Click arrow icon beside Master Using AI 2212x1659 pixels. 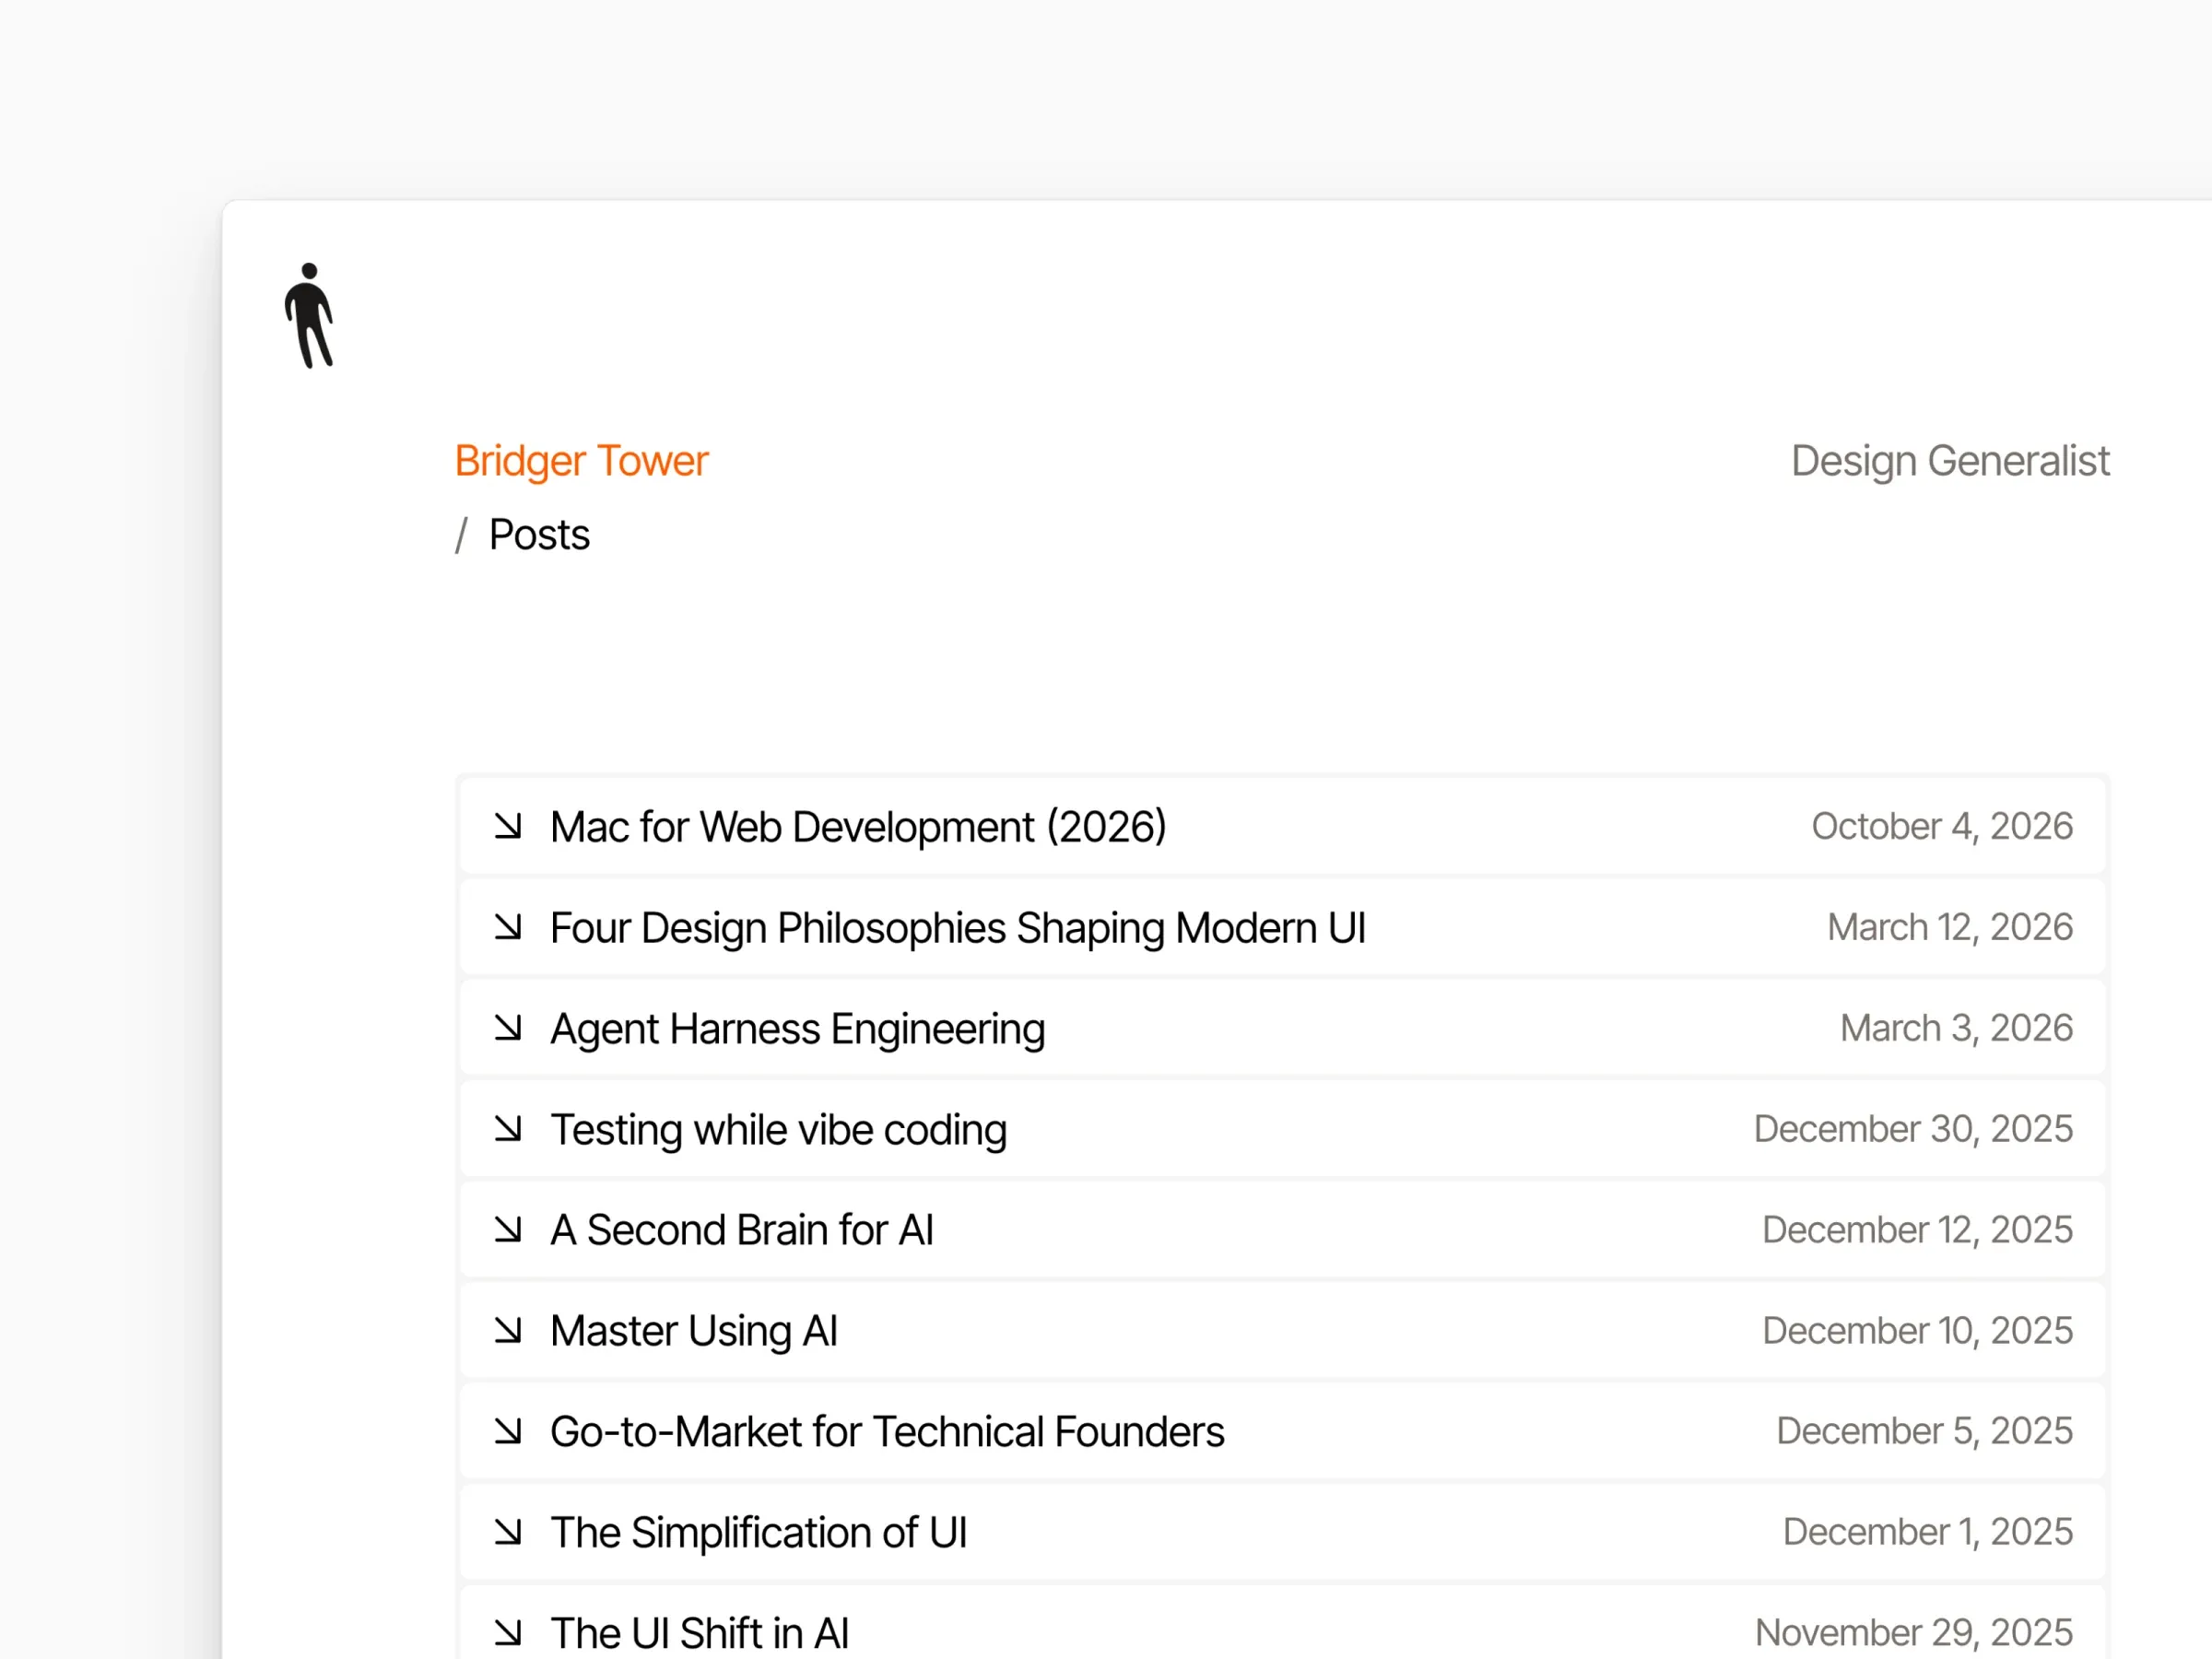point(508,1330)
